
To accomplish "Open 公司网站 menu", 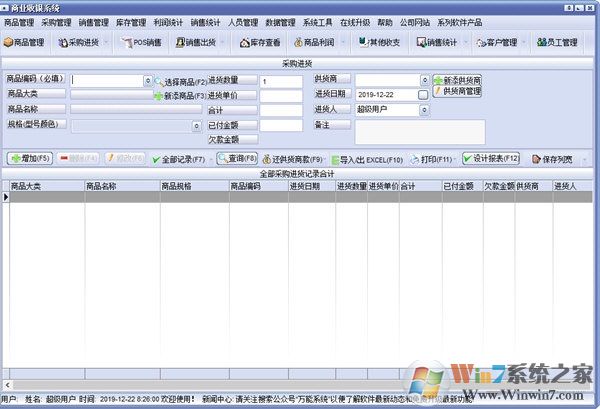I will 415,23.
